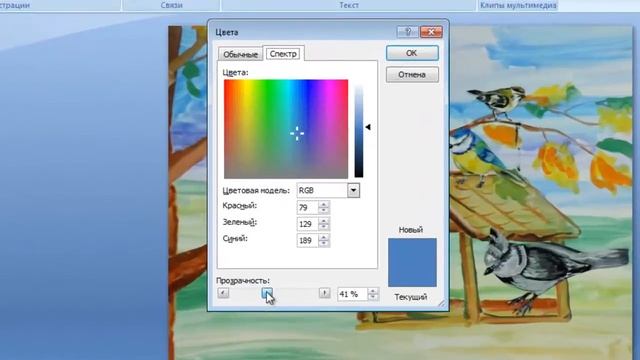Click the Красный value field showing 79
The height and width of the screenshot is (360, 640).
pos(307,207)
